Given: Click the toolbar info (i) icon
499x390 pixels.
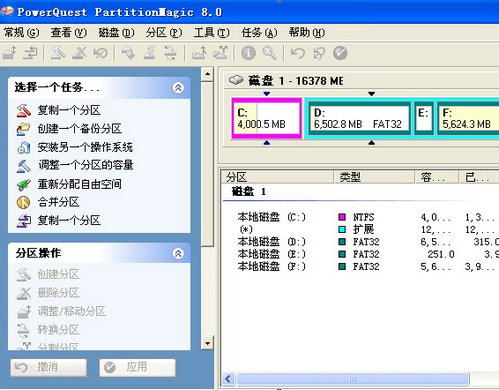Looking at the screenshot, I should coord(248,53).
